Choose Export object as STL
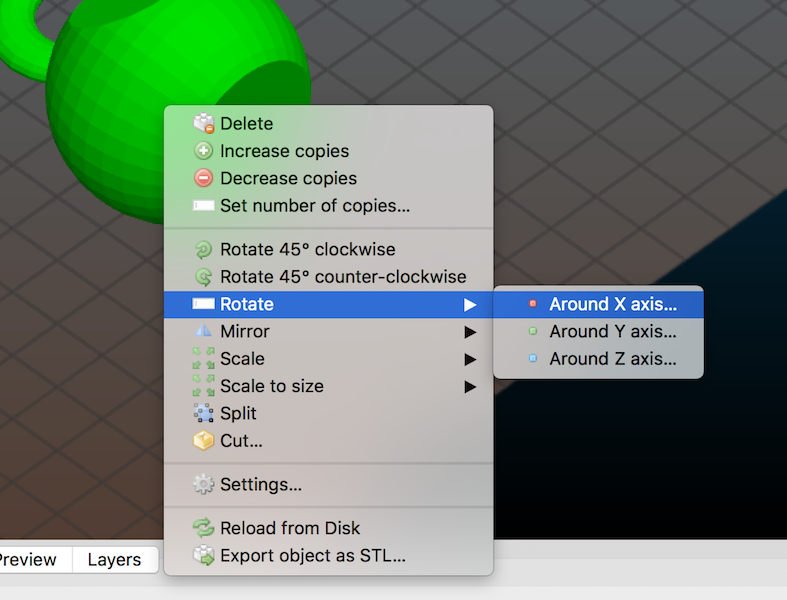Viewport: 787px width, 600px height. pos(312,556)
